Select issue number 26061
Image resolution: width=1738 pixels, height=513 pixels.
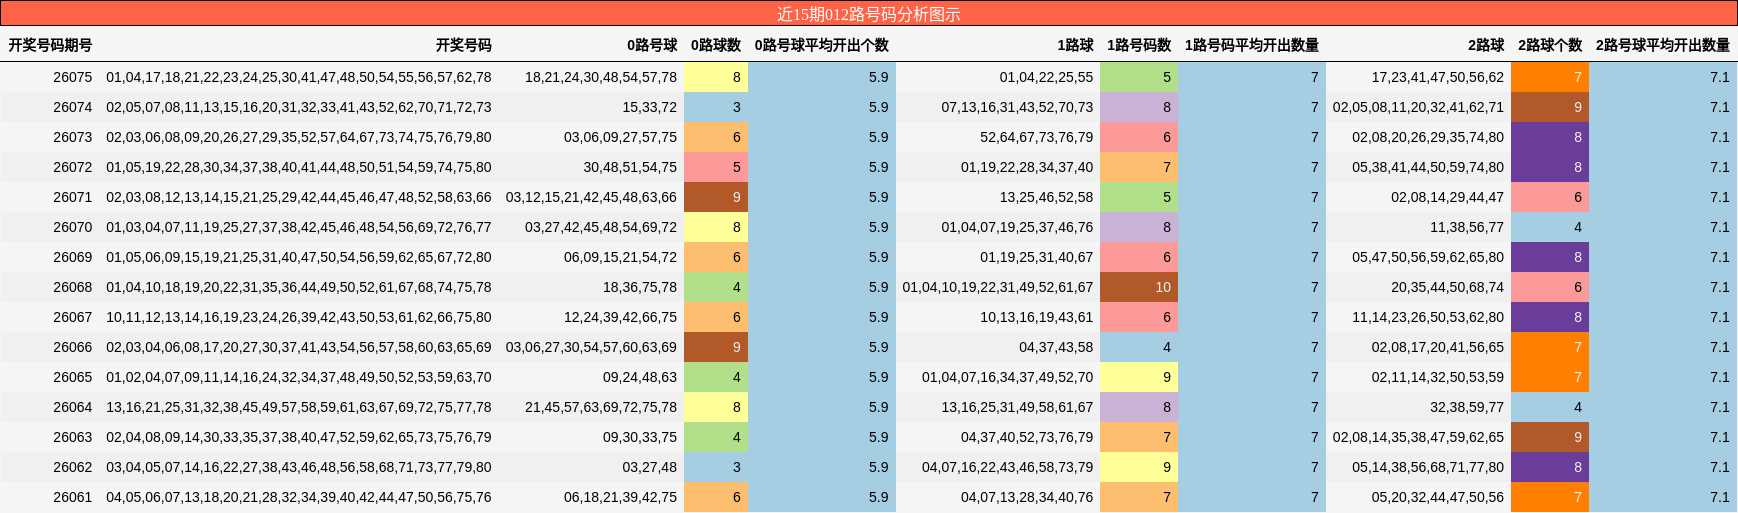pyautogui.click(x=72, y=497)
